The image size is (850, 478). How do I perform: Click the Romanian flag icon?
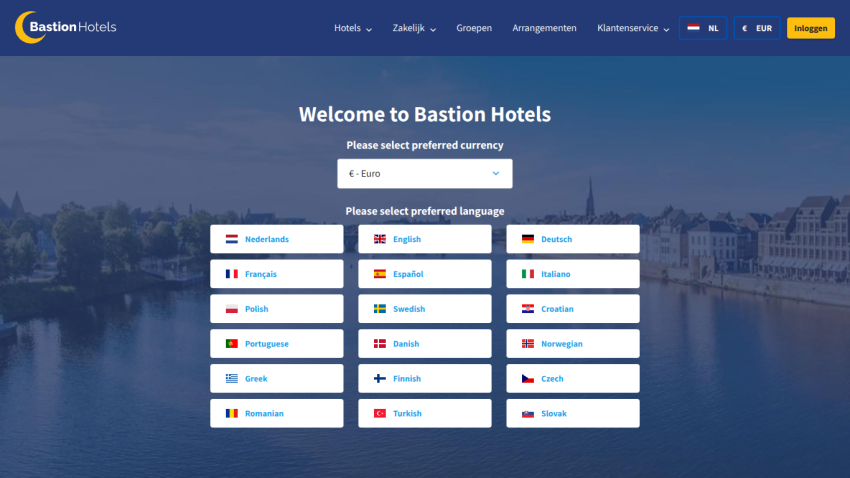tap(231, 414)
